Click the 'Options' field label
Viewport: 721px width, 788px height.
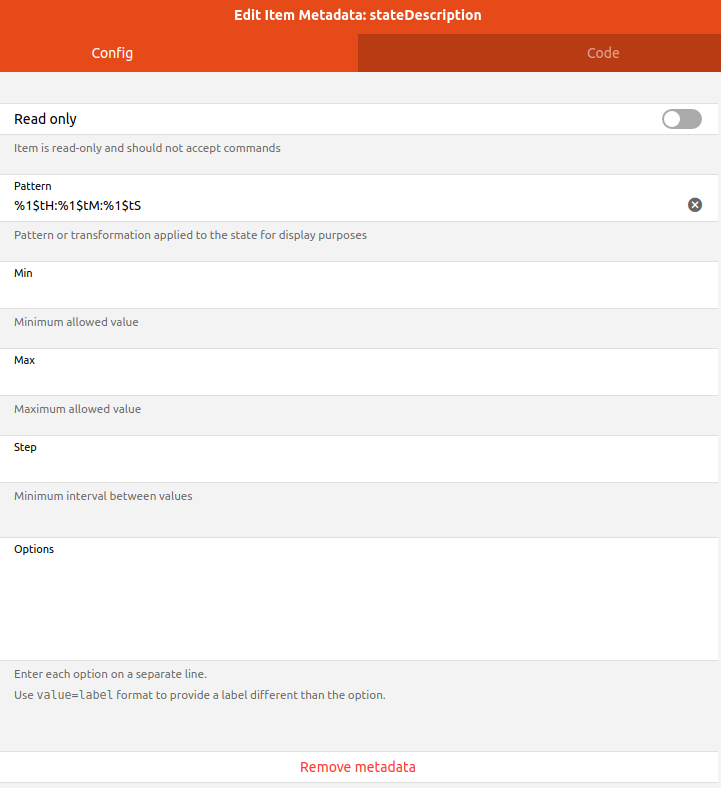point(34,549)
